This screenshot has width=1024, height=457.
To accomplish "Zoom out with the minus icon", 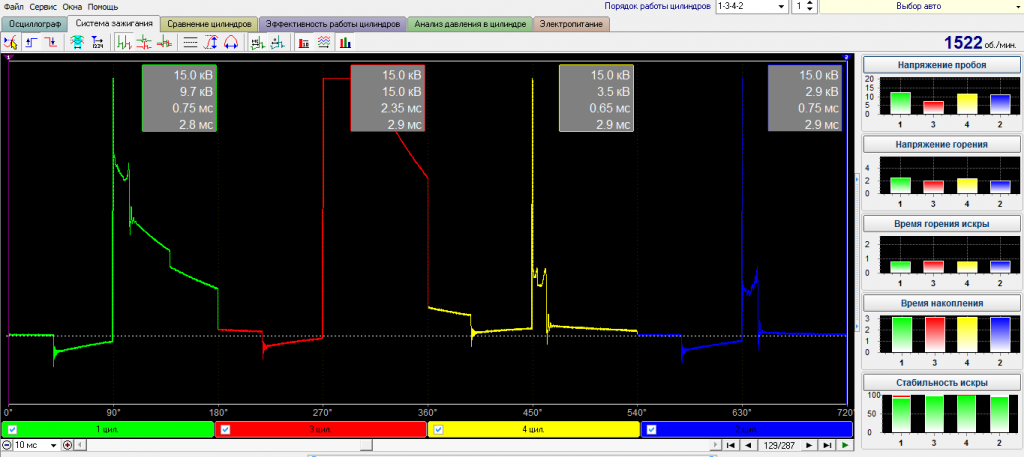I will 7,445.
